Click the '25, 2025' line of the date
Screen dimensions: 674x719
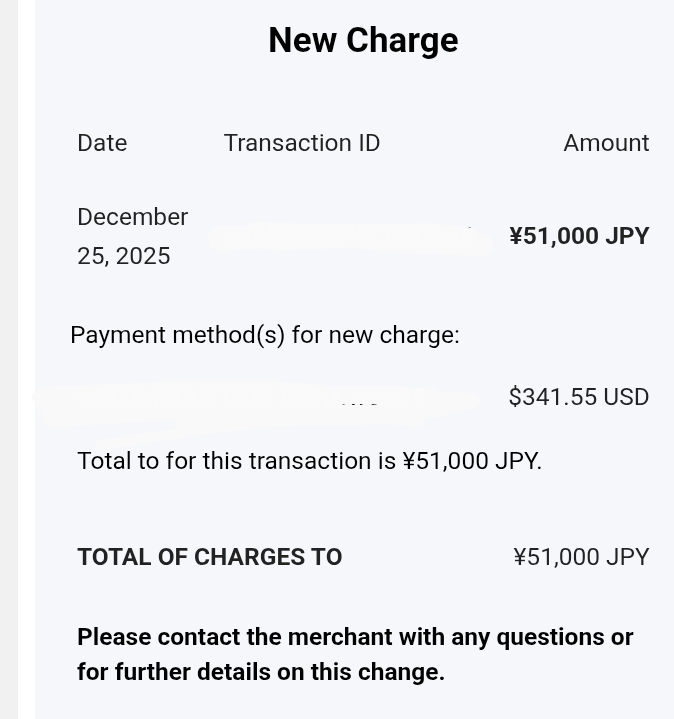[x=123, y=256]
